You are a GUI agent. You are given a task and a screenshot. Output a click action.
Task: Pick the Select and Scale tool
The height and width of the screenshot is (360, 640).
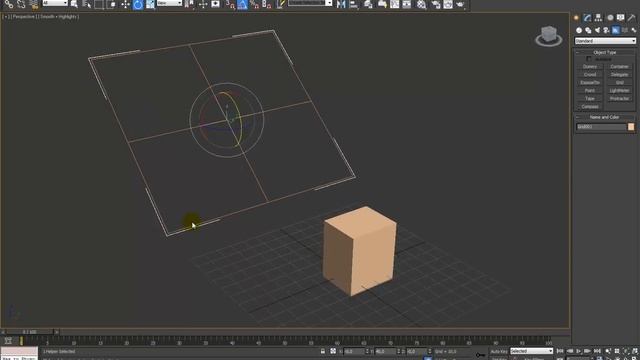pyautogui.click(x=150, y=4)
